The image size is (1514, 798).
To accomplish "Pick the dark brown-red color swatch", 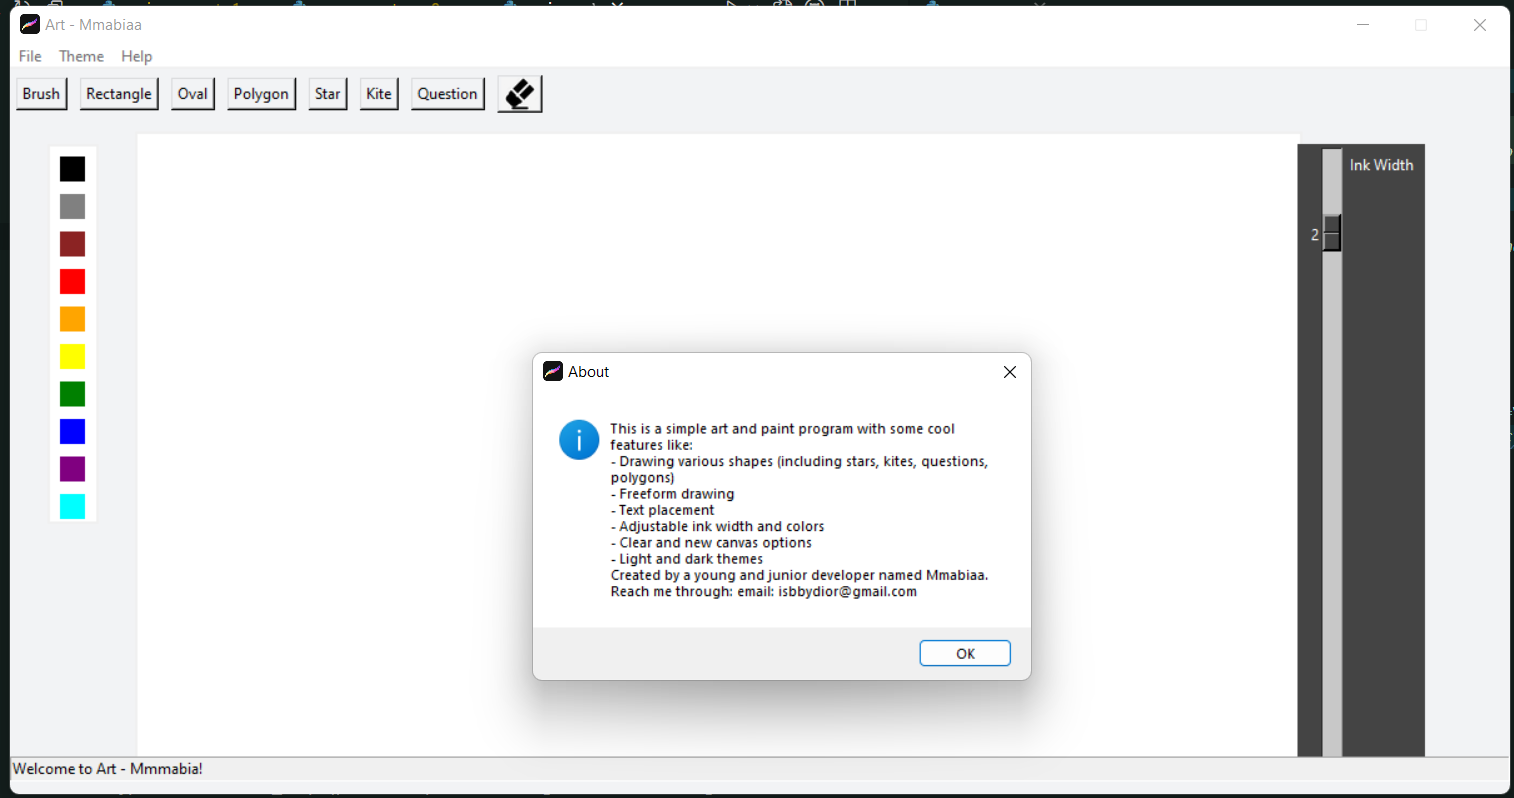I will click(x=72, y=244).
